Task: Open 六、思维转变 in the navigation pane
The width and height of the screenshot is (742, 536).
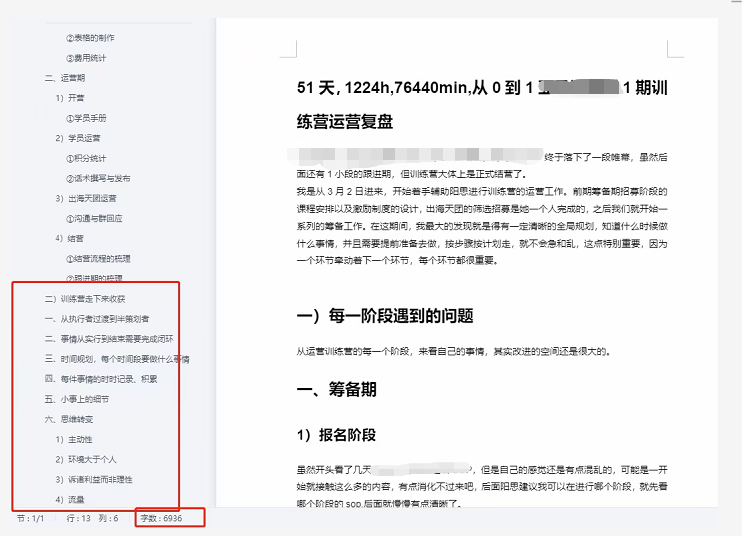Action: [69, 419]
